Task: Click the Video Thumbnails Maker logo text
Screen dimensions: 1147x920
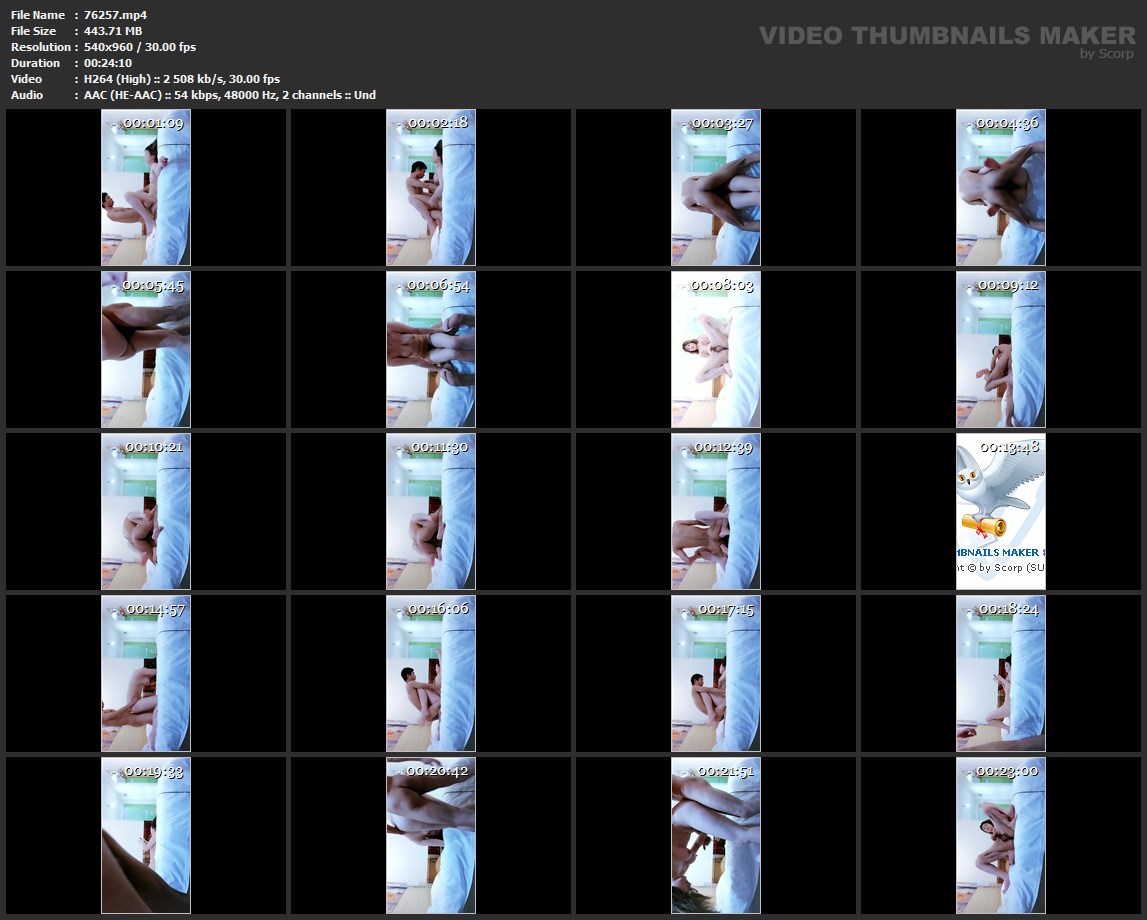Action: coord(946,36)
